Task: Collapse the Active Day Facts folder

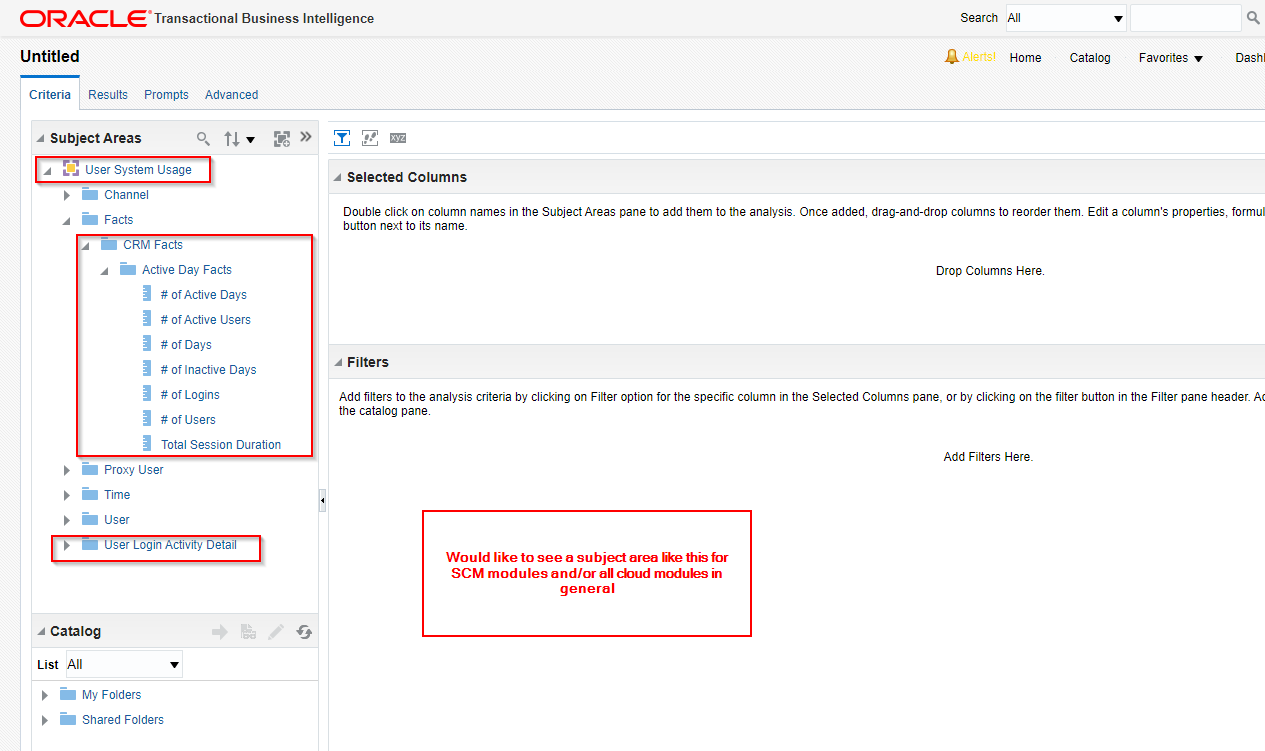Action: (x=105, y=271)
